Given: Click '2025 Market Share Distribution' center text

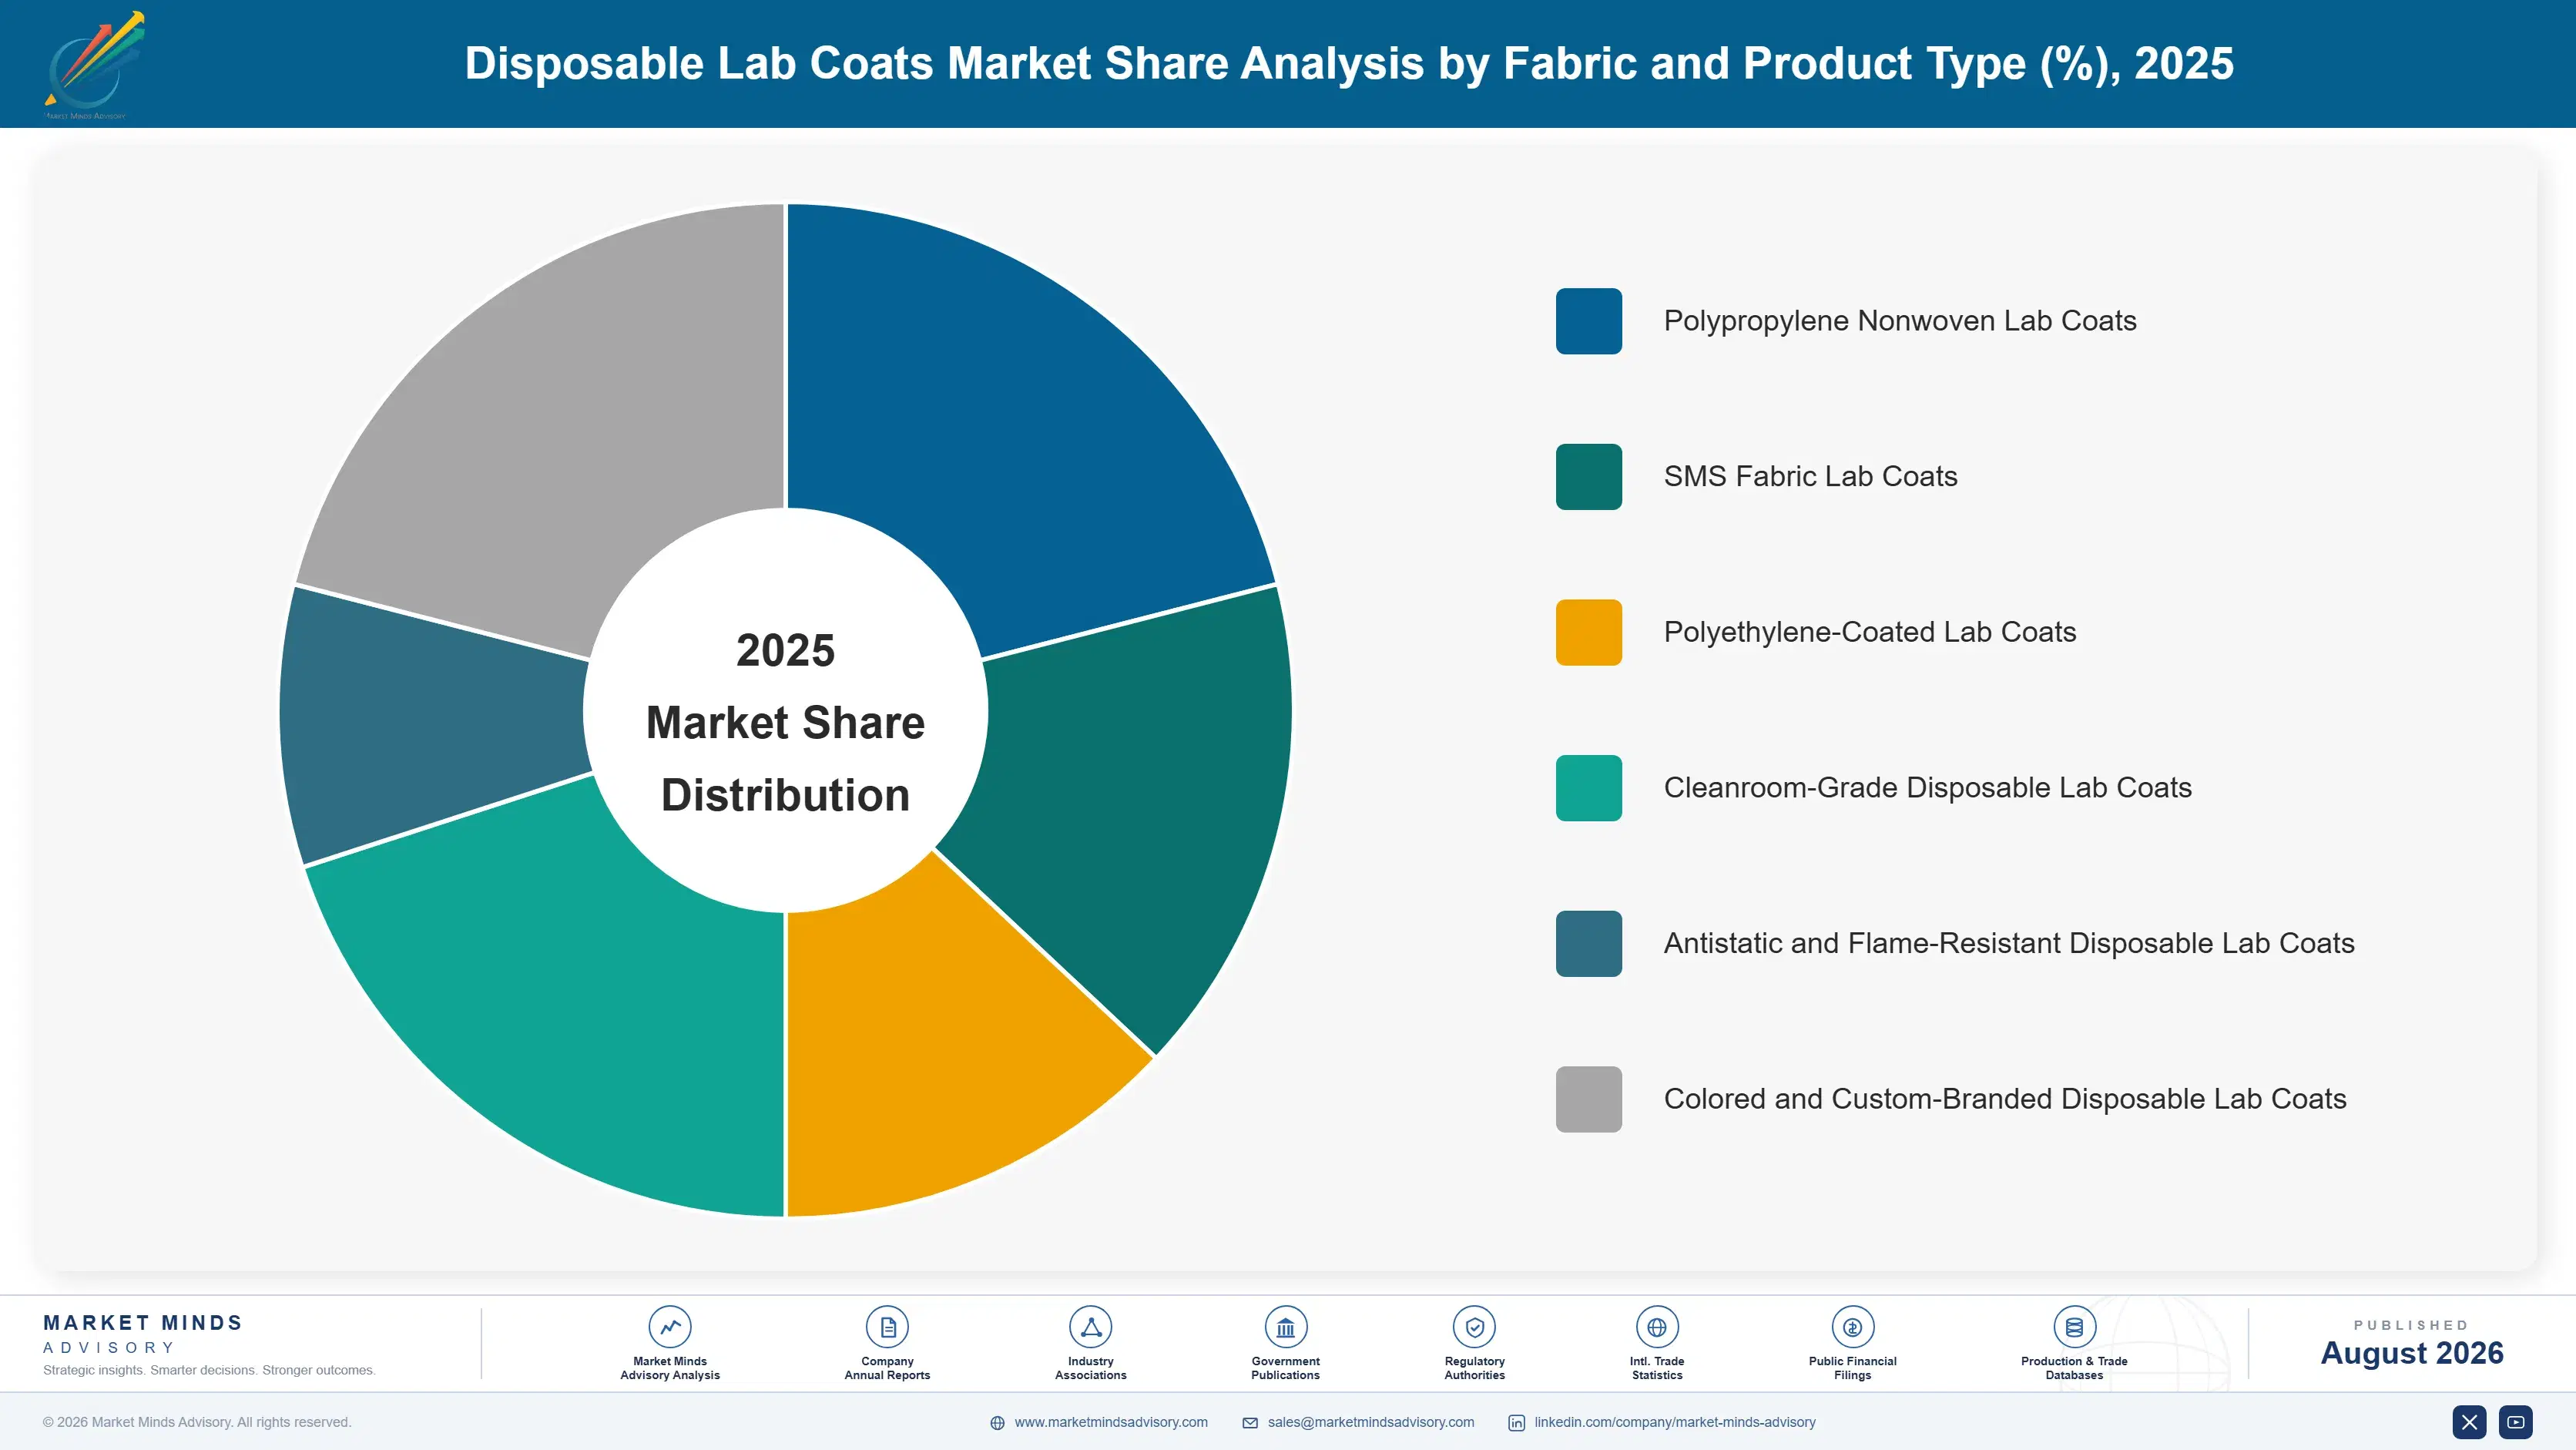Looking at the screenshot, I should [x=786, y=723].
